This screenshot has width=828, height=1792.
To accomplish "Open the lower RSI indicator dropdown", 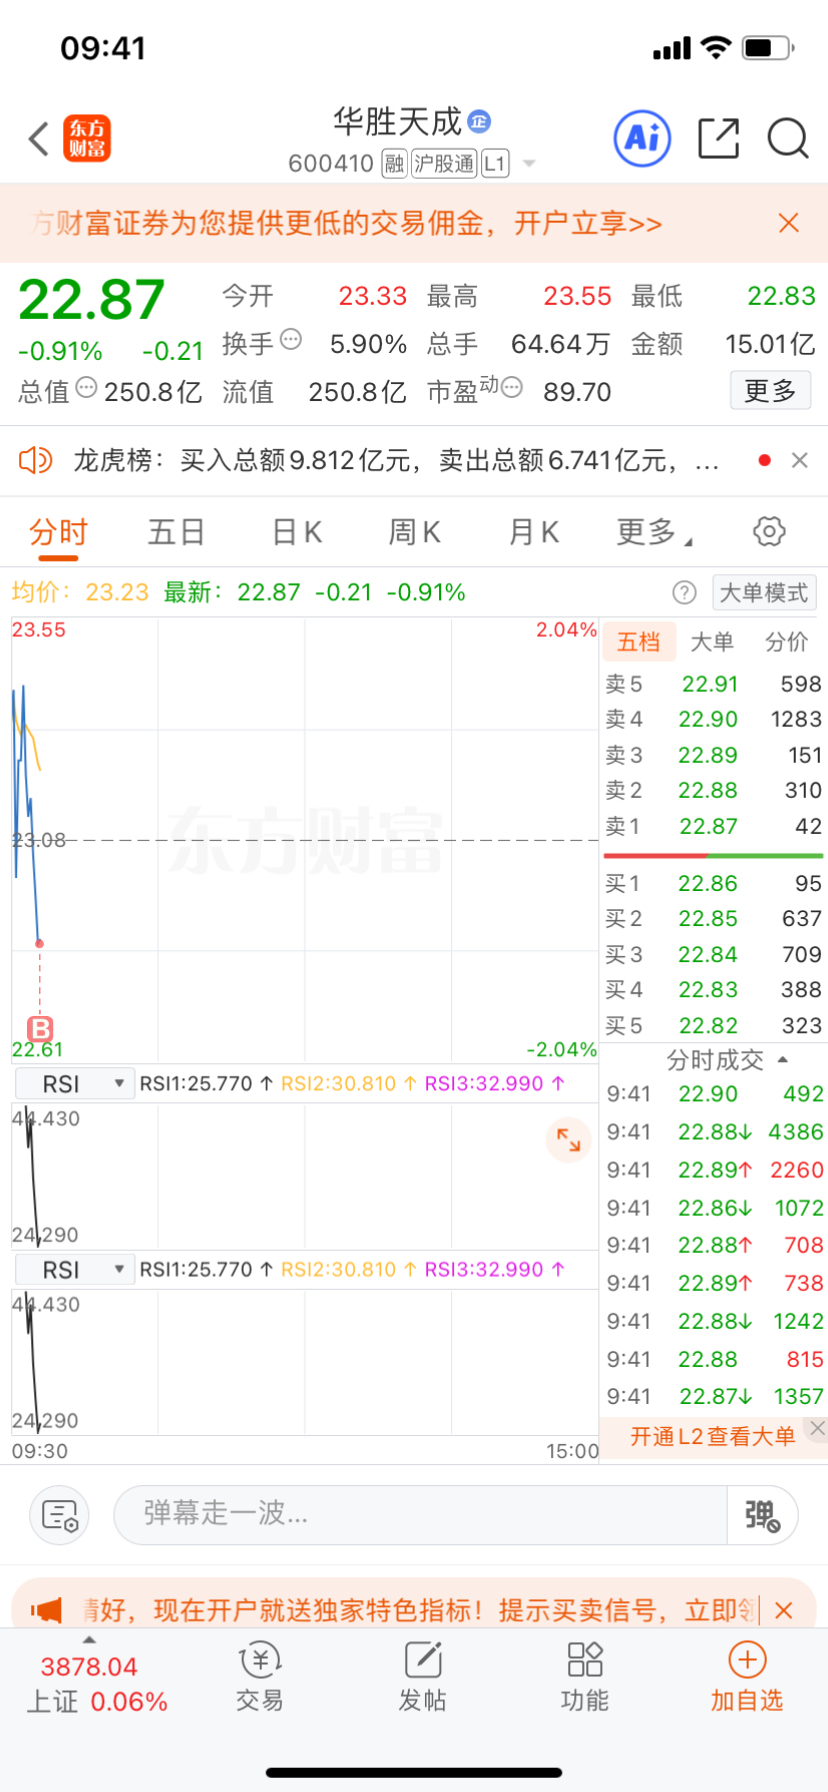I will click(x=74, y=1270).
